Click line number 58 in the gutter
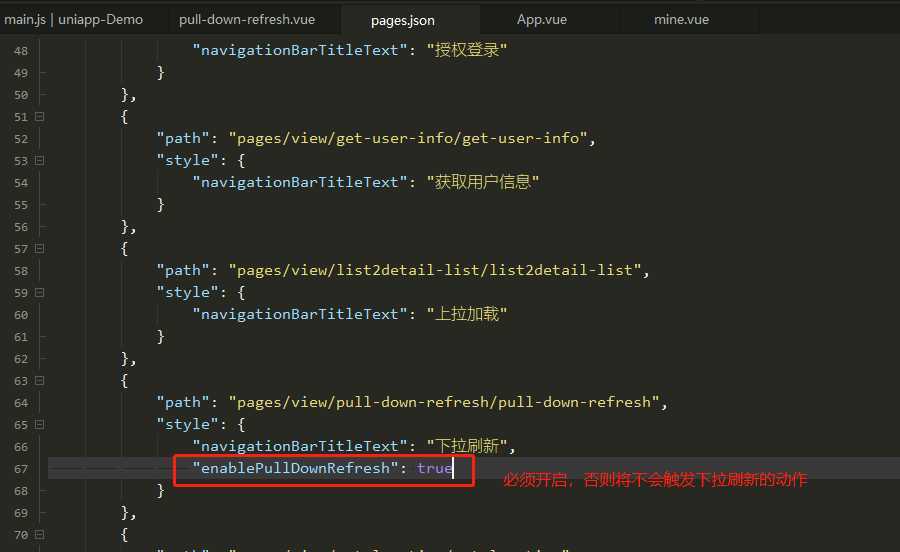This screenshot has height=552, width=900. click(x=21, y=271)
